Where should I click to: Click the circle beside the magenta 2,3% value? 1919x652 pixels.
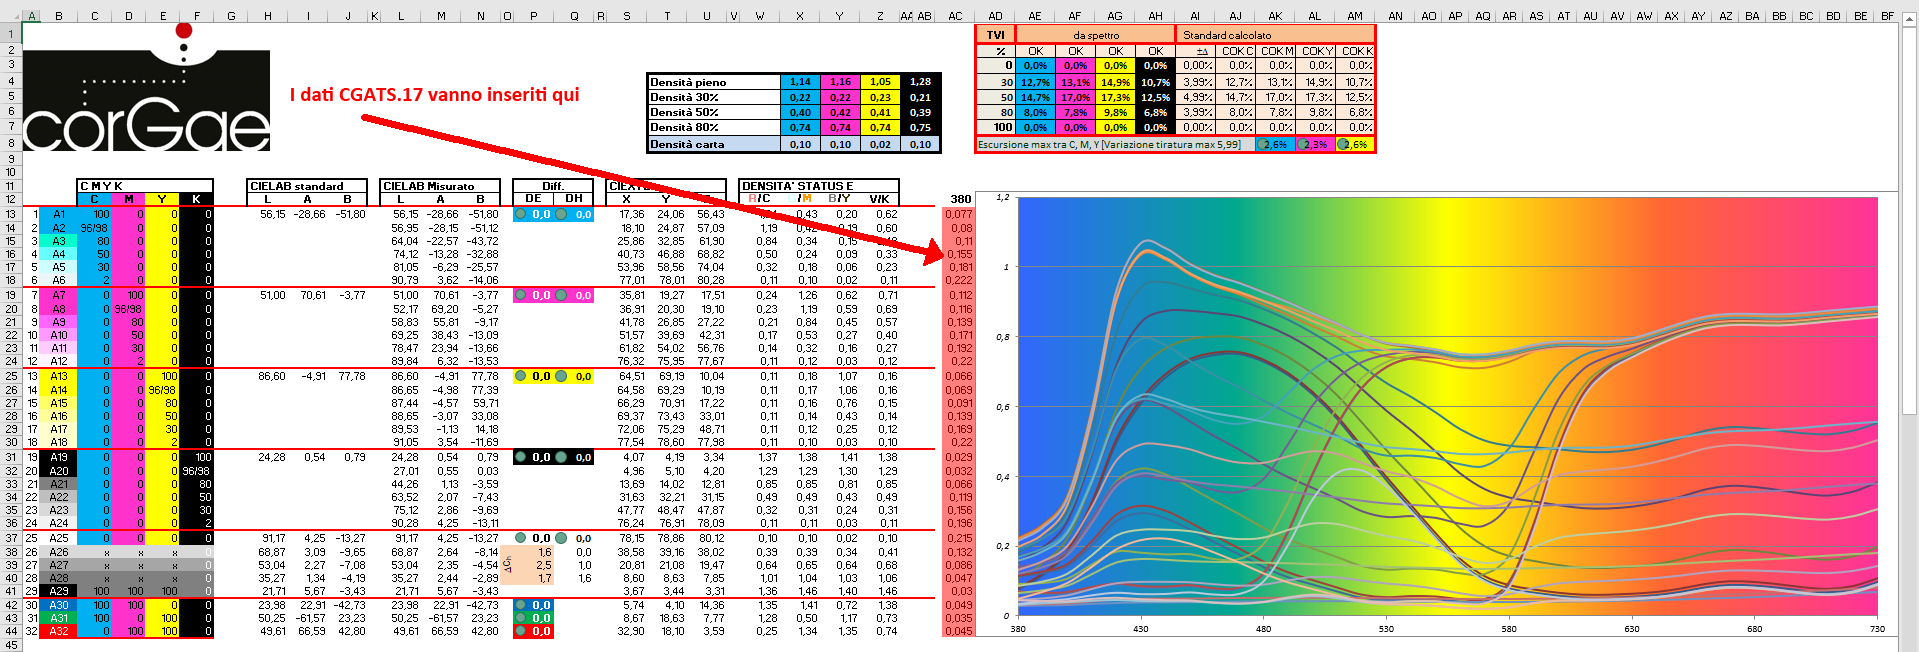pos(1303,145)
